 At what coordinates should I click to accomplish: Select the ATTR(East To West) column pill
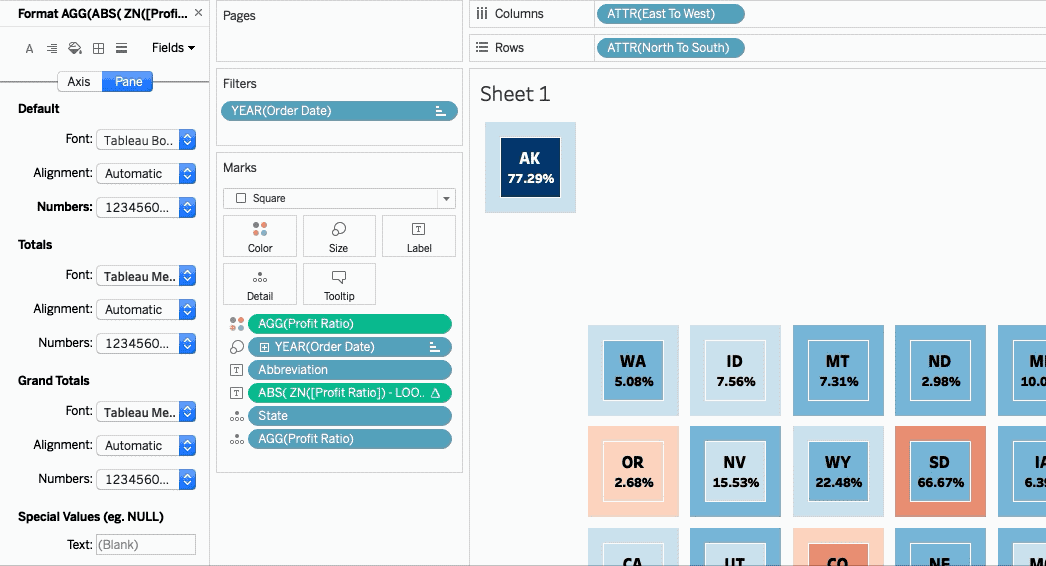point(670,14)
